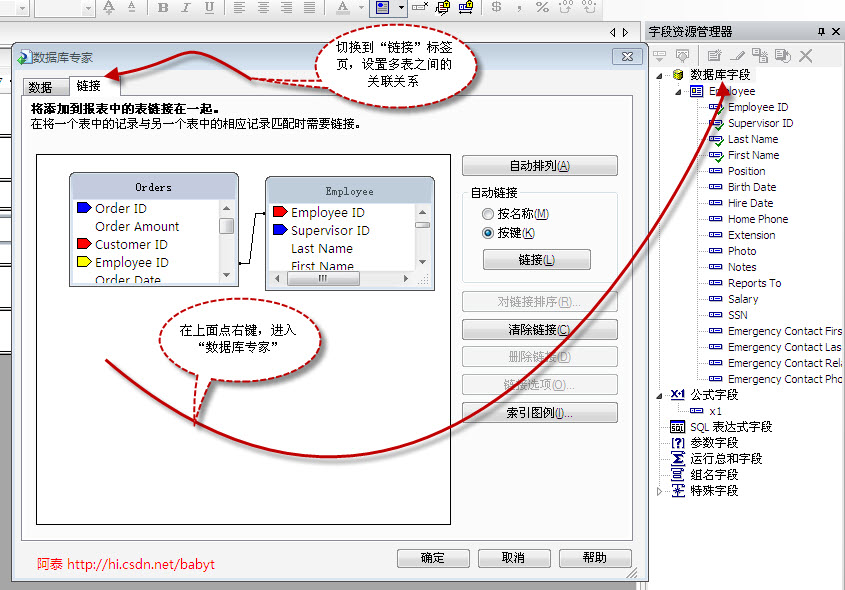Click insert to report icon in field explorer
The image size is (845, 590).
tap(660, 55)
